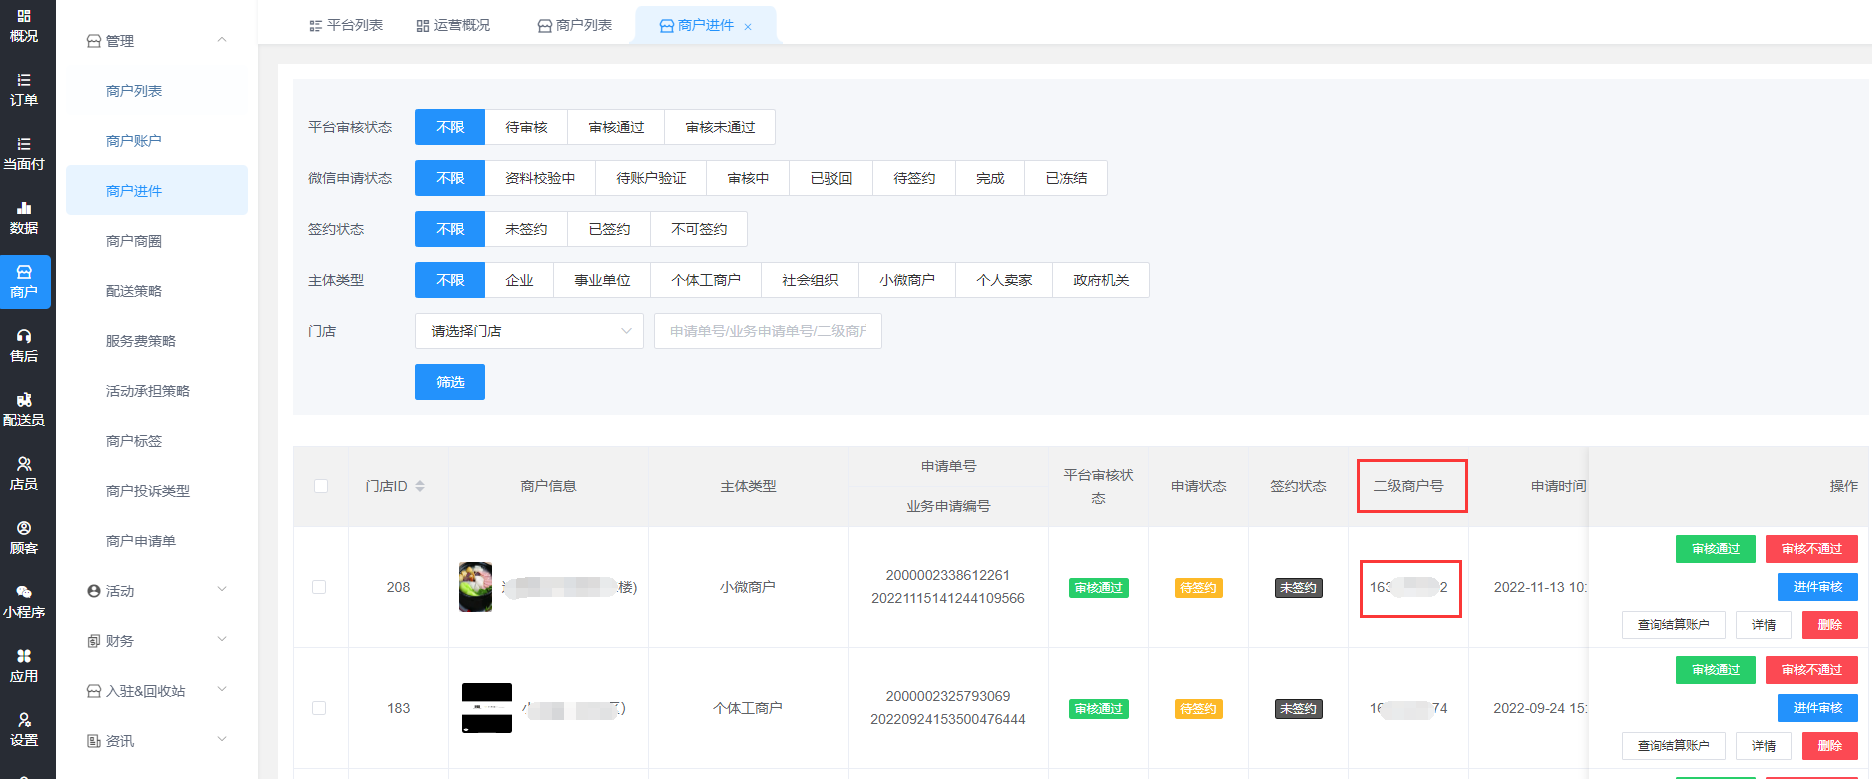Screen dimensions: 1872x779
Task: Select 已驳回 in 微信申请状态 filter
Action: point(831,178)
